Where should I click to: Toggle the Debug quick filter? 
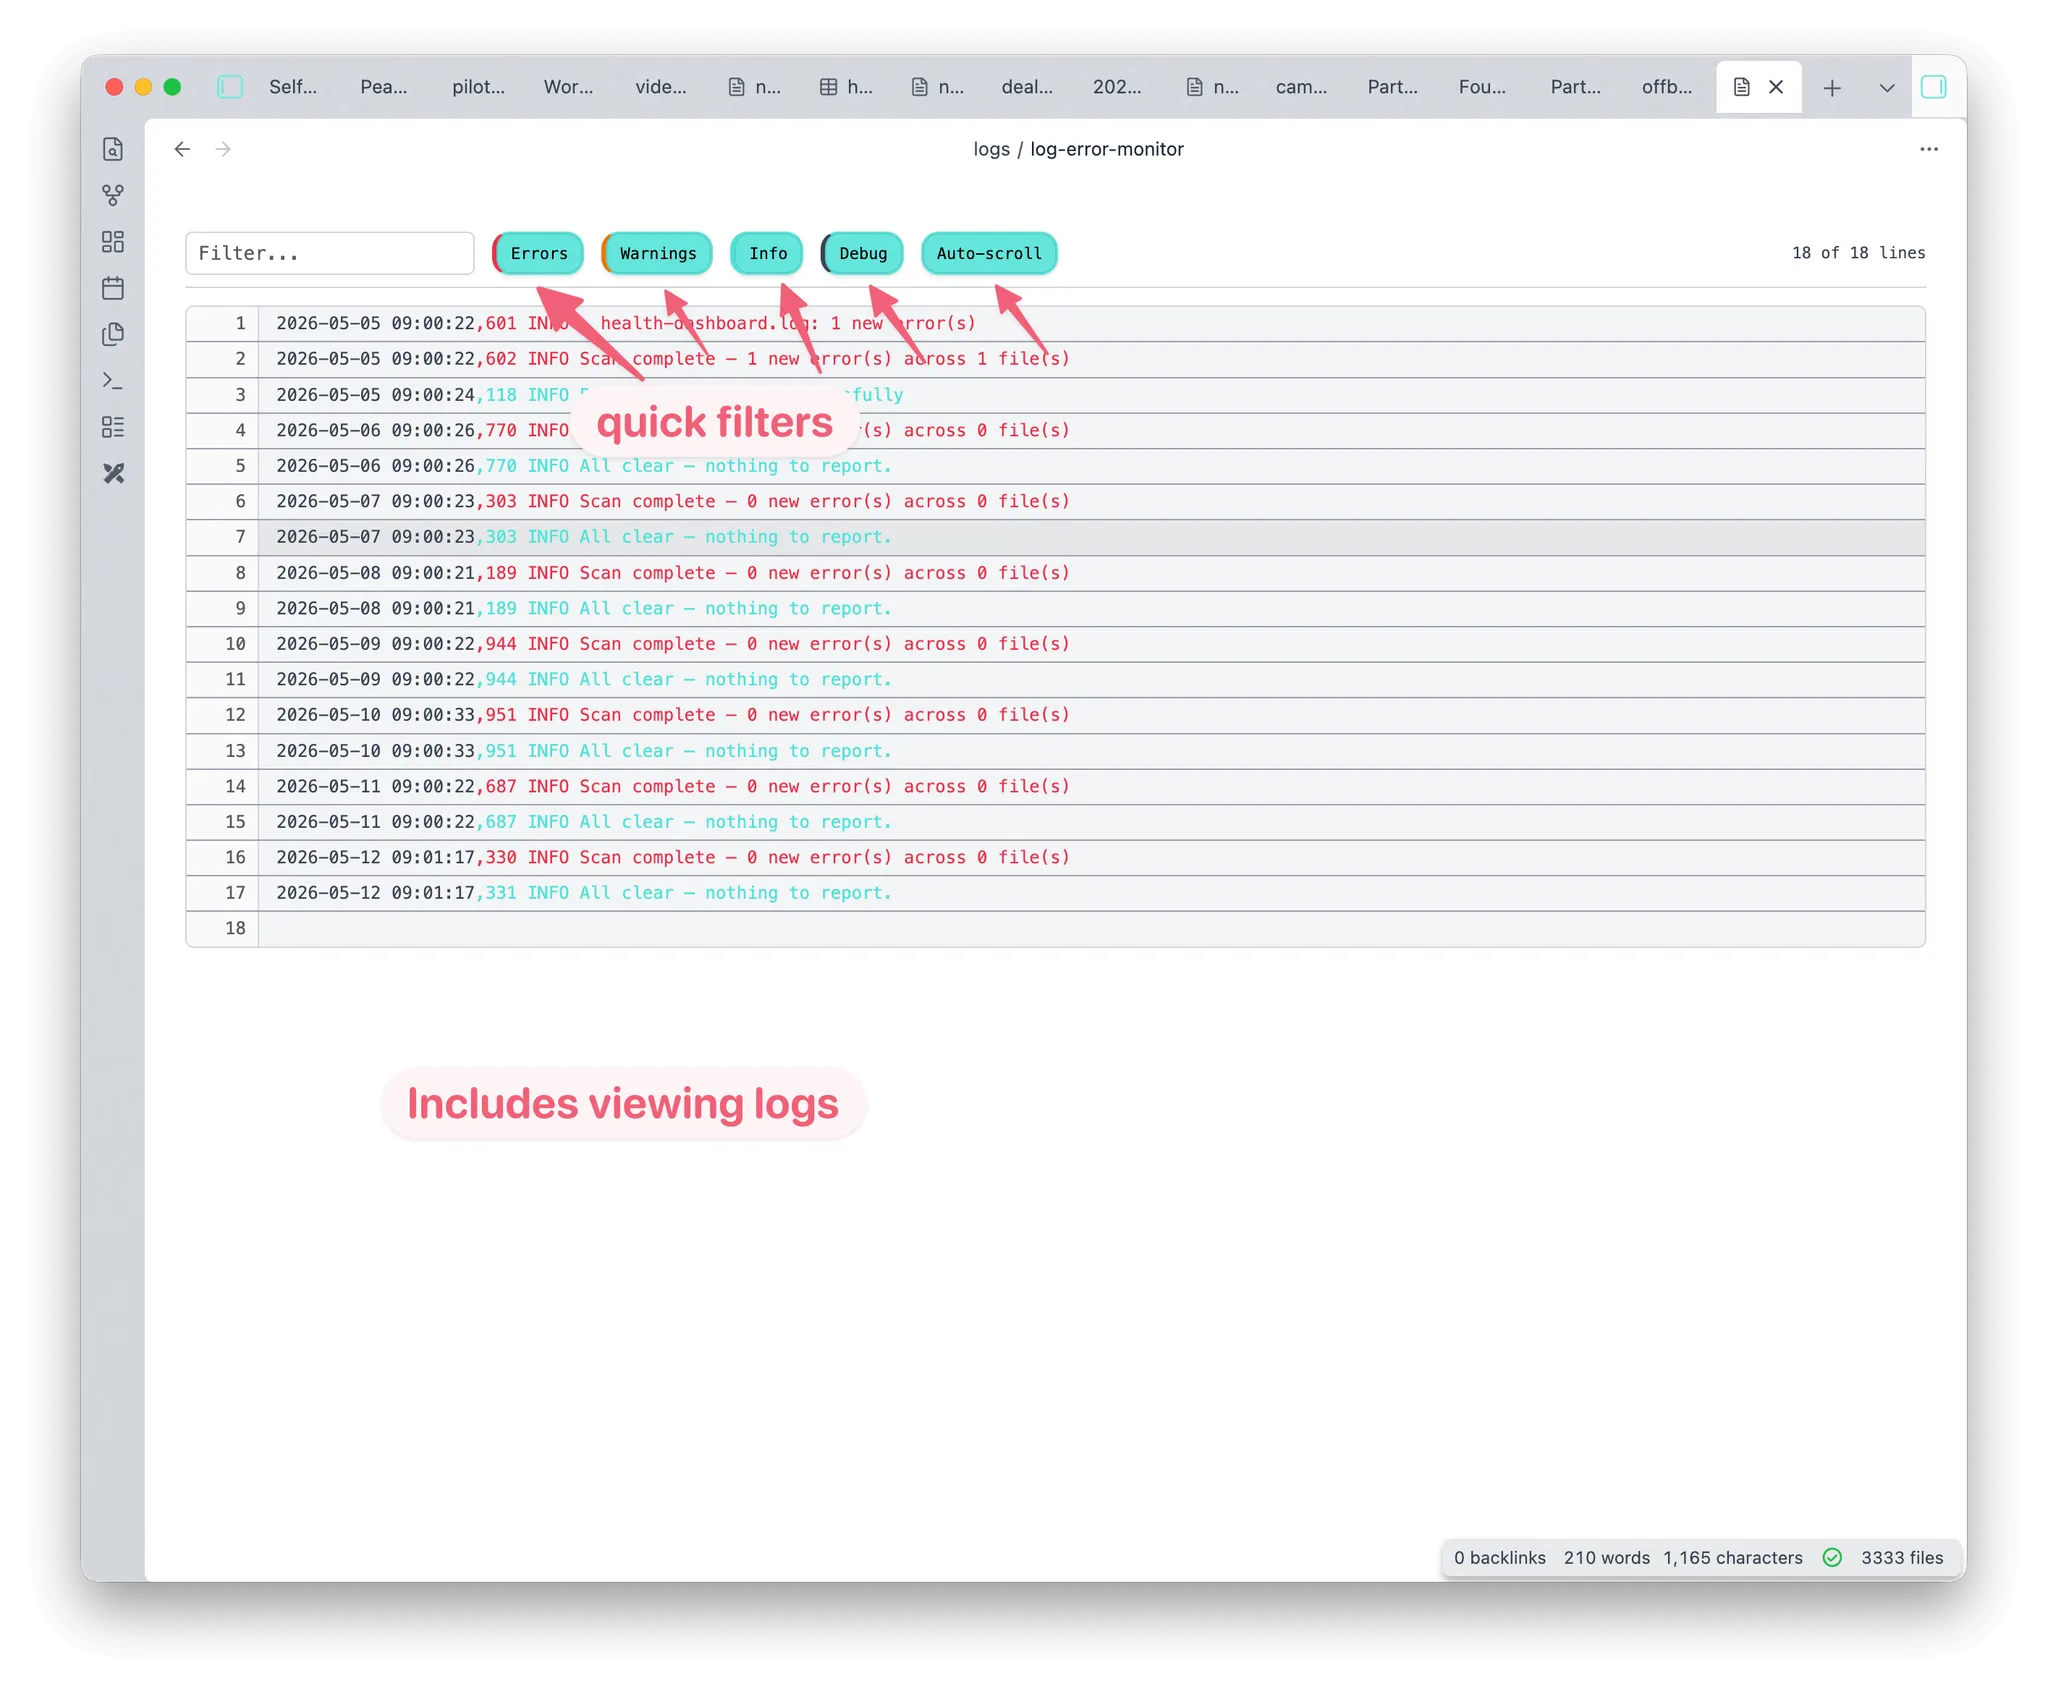862,253
